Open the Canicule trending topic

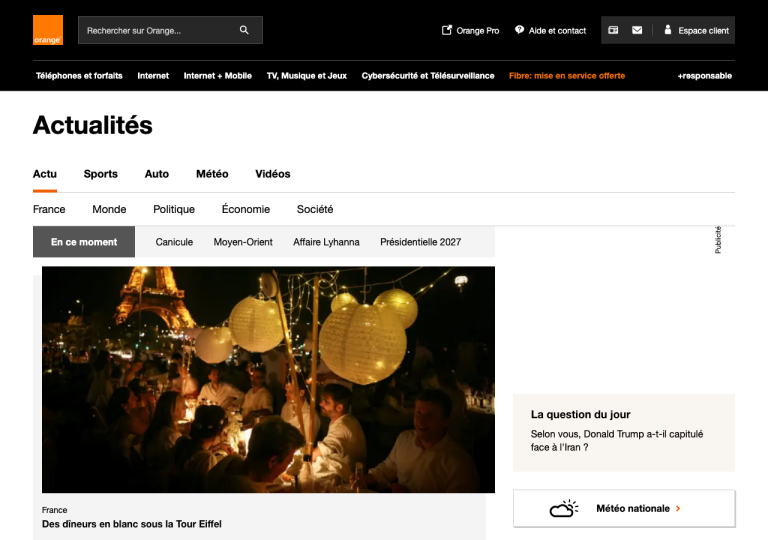174,242
